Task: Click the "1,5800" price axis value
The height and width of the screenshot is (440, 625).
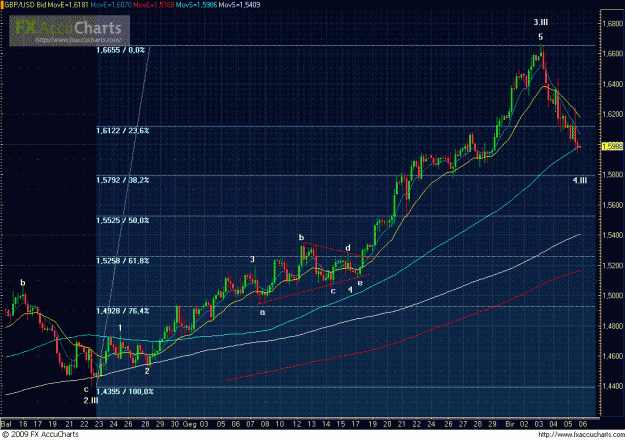Action: pyautogui.click(x=613, y=175)
